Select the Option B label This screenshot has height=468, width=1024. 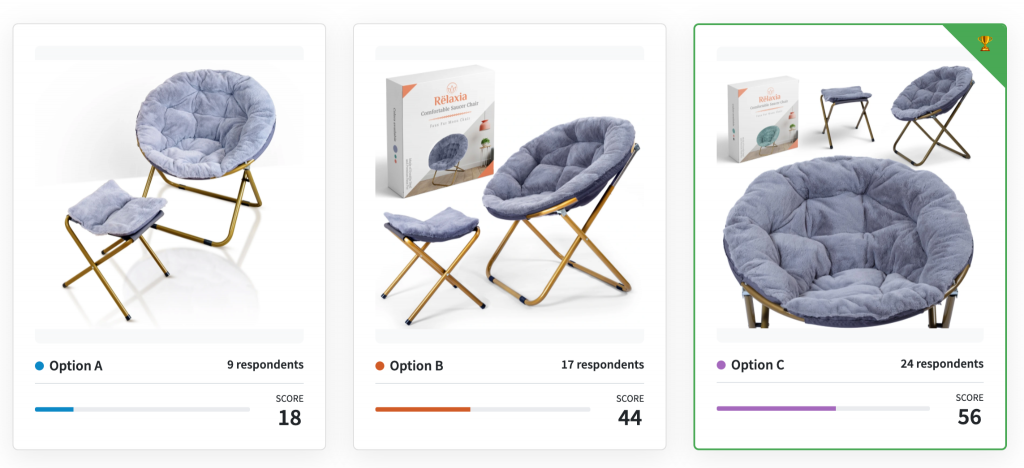[417, 366]
